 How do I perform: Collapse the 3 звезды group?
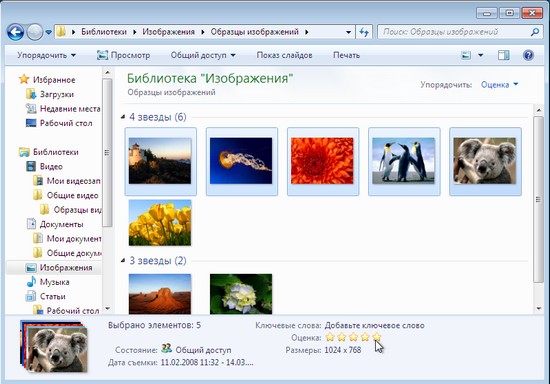(123, 261)
